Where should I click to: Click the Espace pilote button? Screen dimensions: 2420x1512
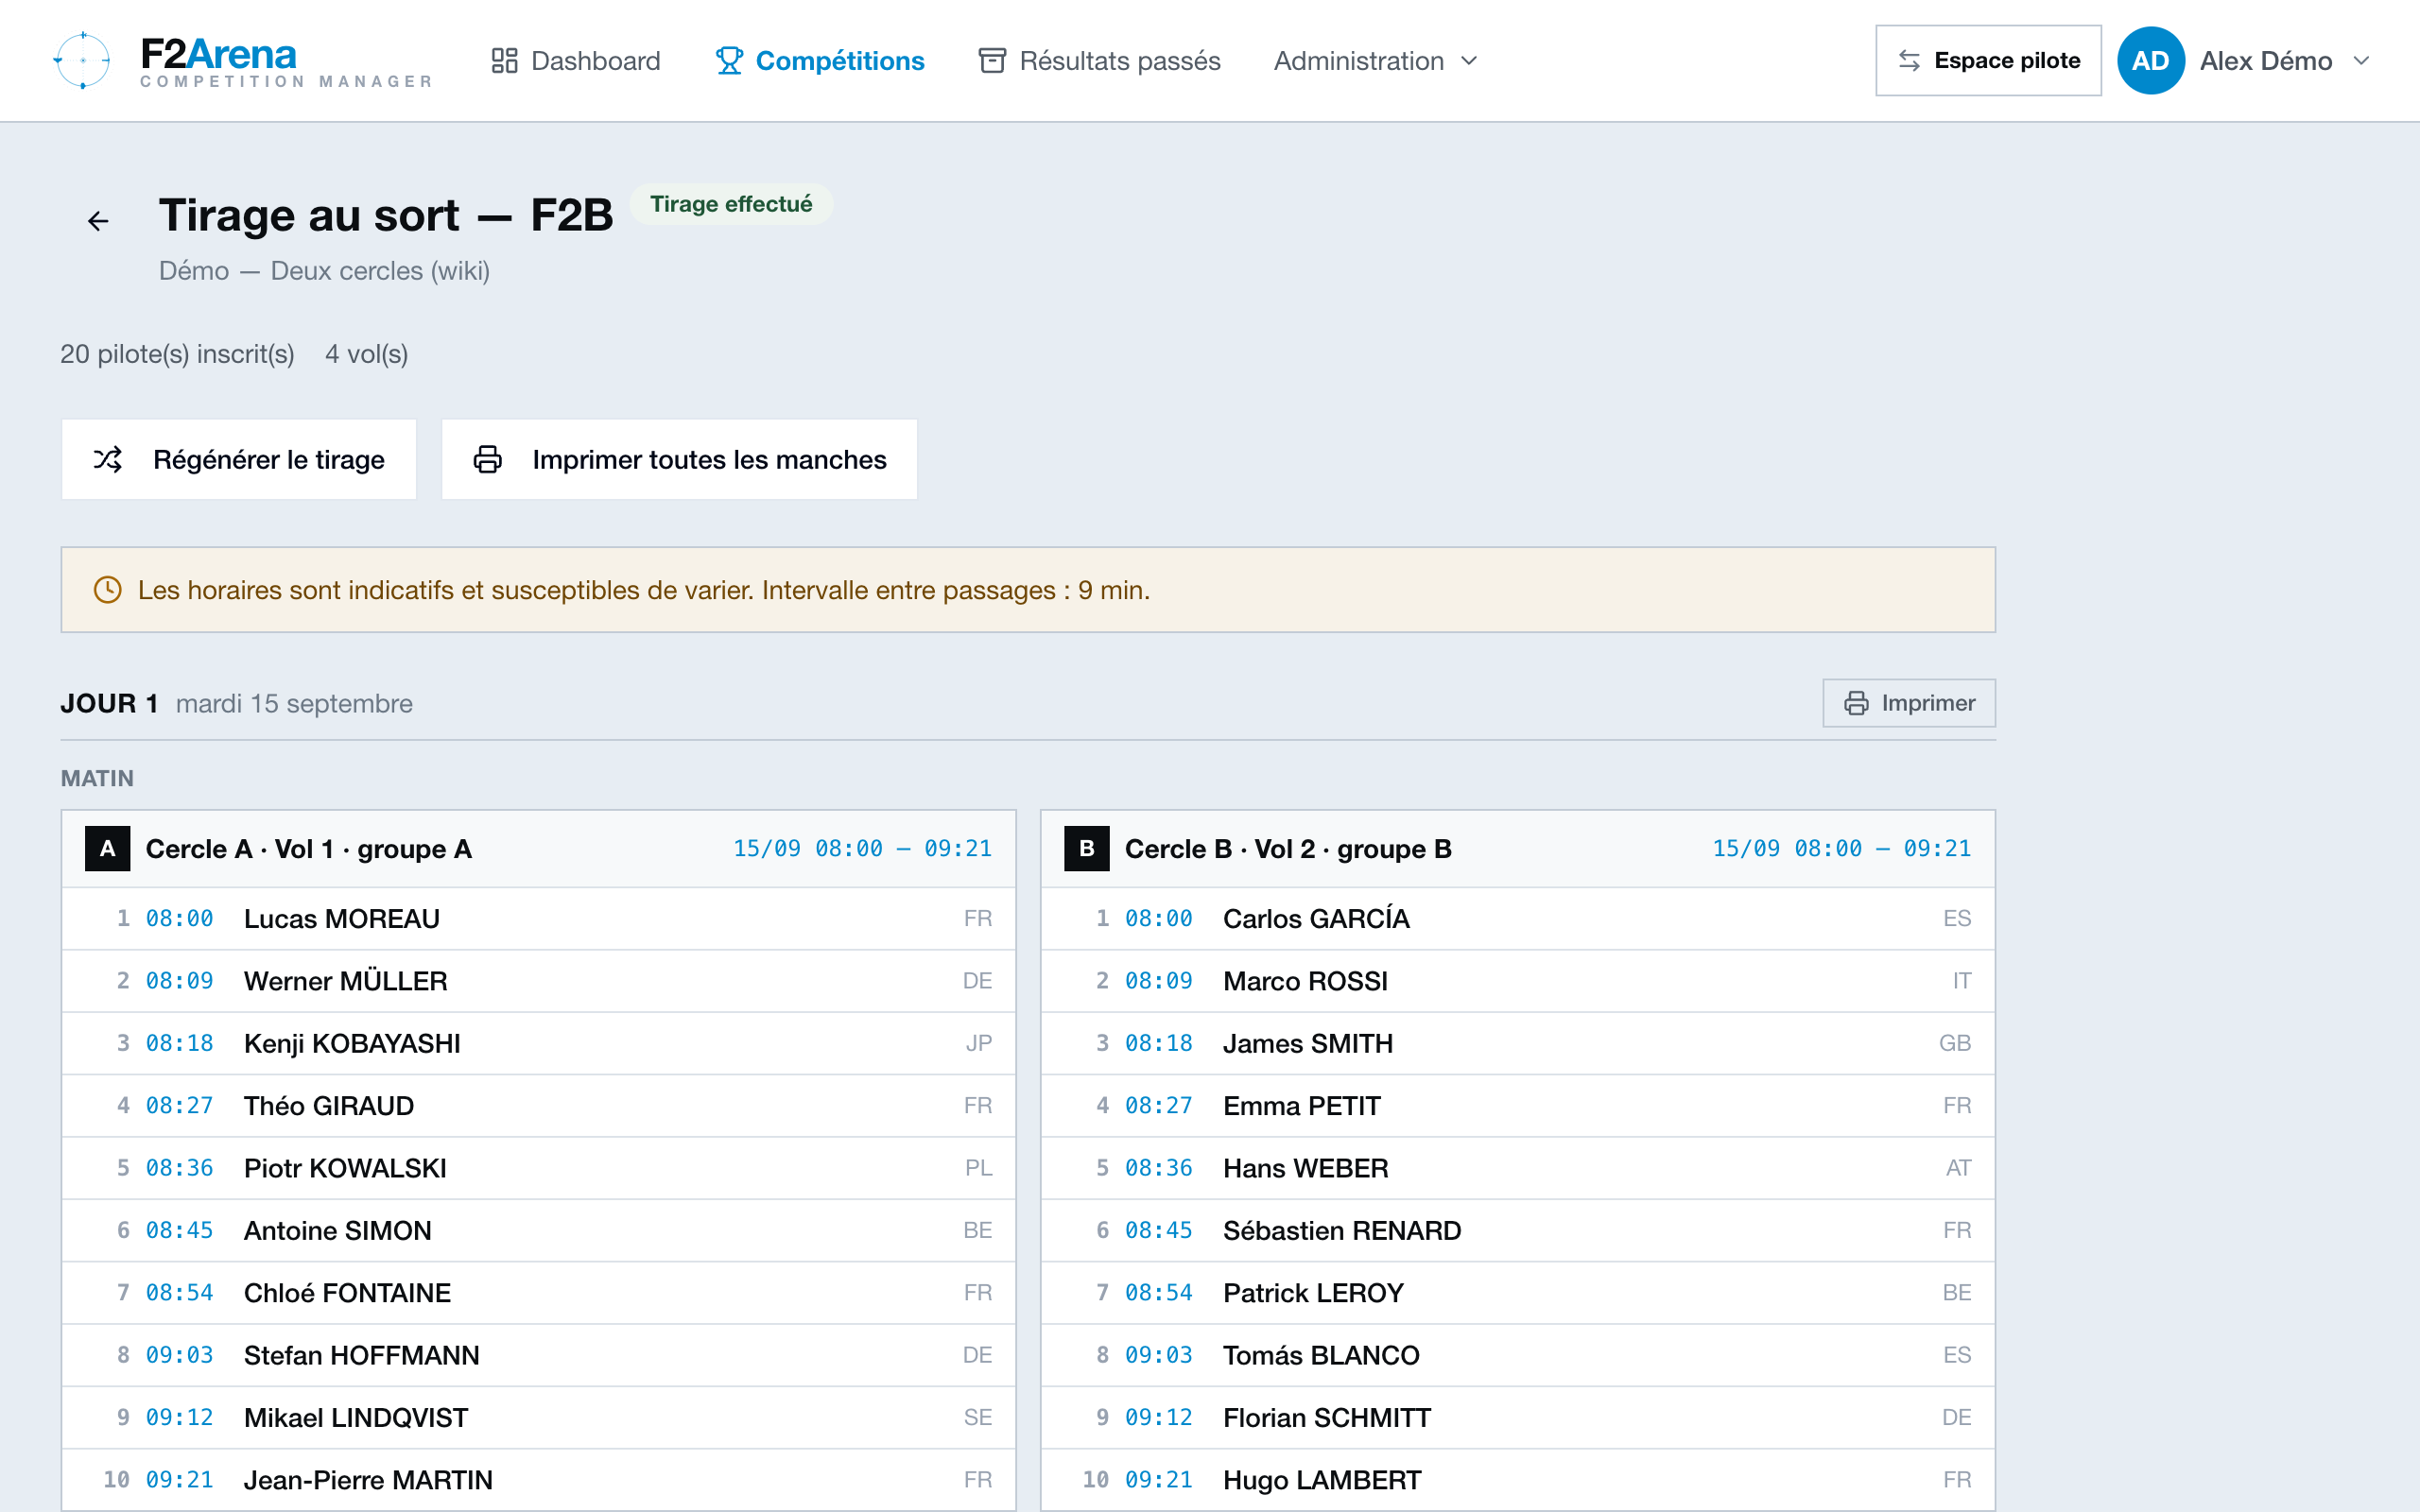(x=1988, y=61)
